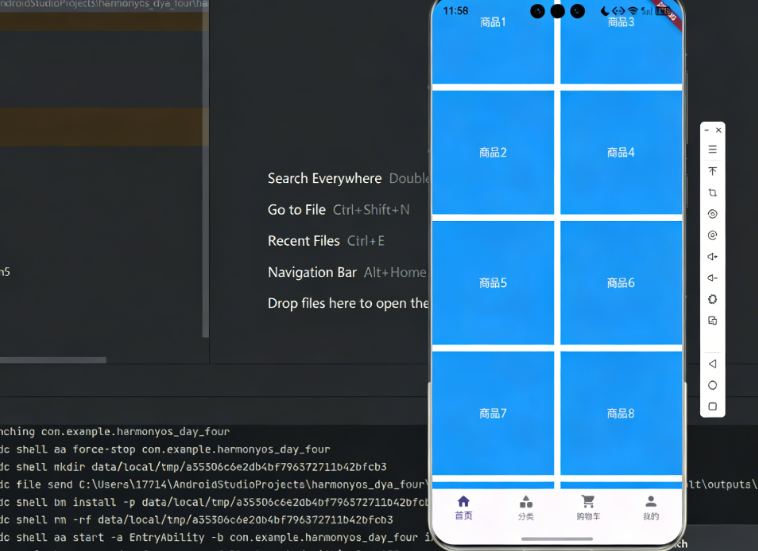This screenshot has width=758, height=551.
Task: Click the vertical scrollbar of left panel
Action: pyautogui.click(x=205, y=169)
